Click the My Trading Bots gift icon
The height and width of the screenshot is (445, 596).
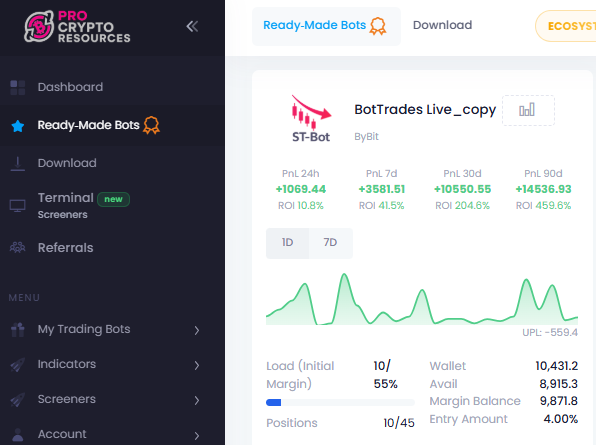point(17,329)
